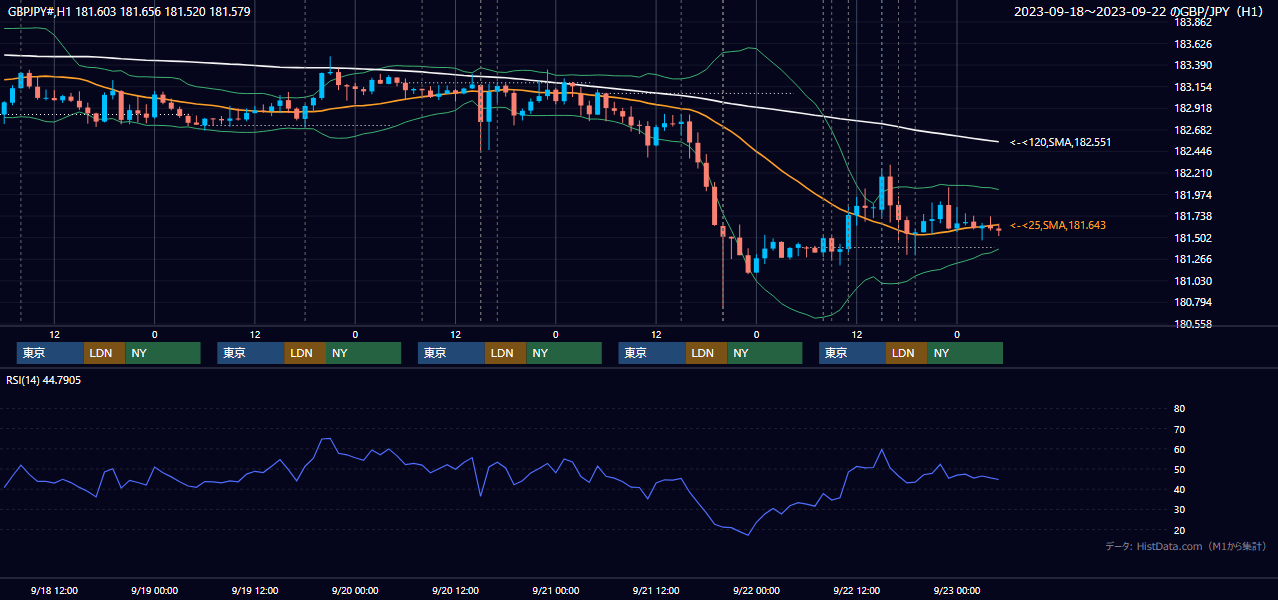Image resolution: width=1278 pixels, height=600 pixels.
Task: Click RSI scale level 80
Action: click(1179, 409)
